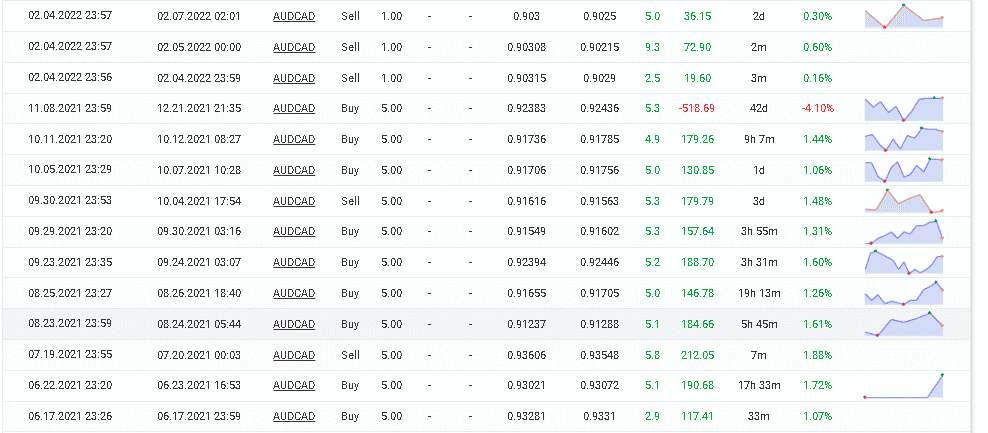
Task: View sparkline chart for 1.26% gain trade
Action: point(904,293)
